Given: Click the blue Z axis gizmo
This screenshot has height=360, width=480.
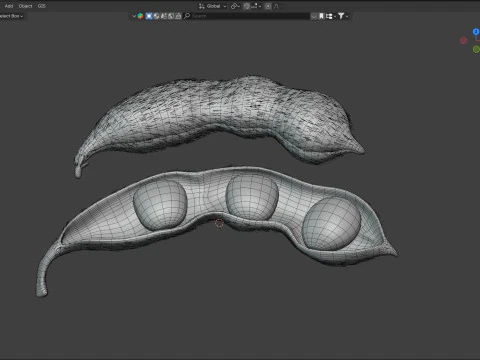Looking at the screenshot, I should 476,32.
